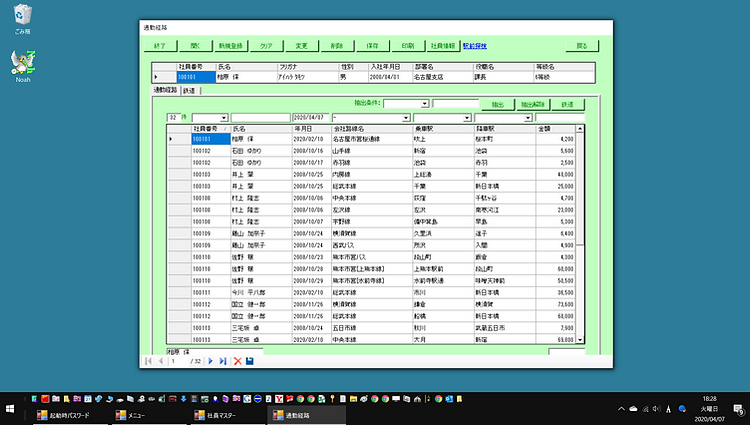Click the 名古屋支店 department cell
This screenshot has height=425, width=750.
442,77
